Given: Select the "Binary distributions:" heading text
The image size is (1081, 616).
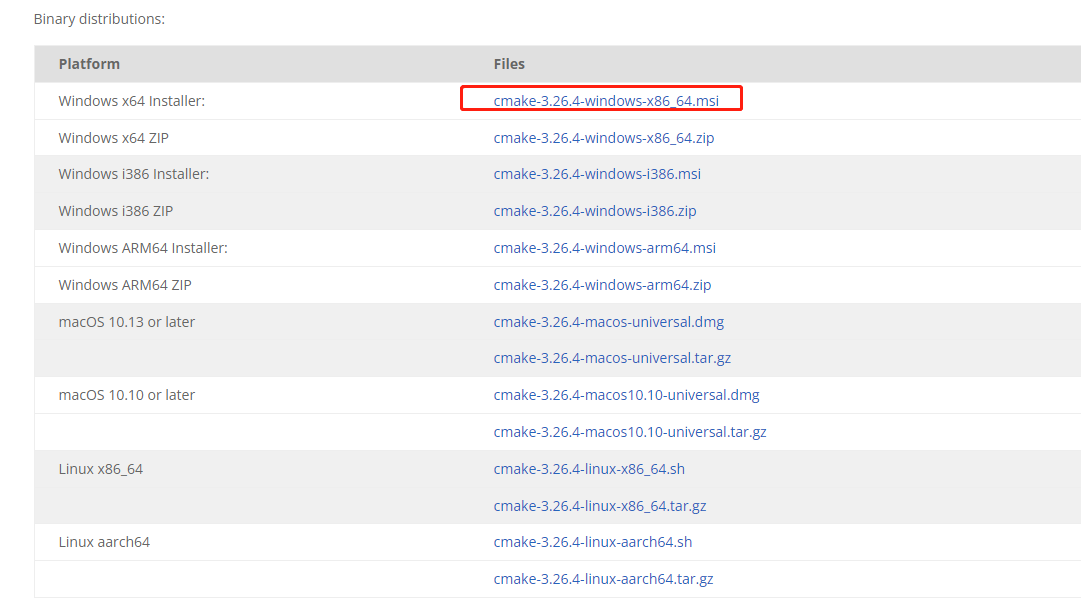Looking at the screenshot, I should [99, 19].
